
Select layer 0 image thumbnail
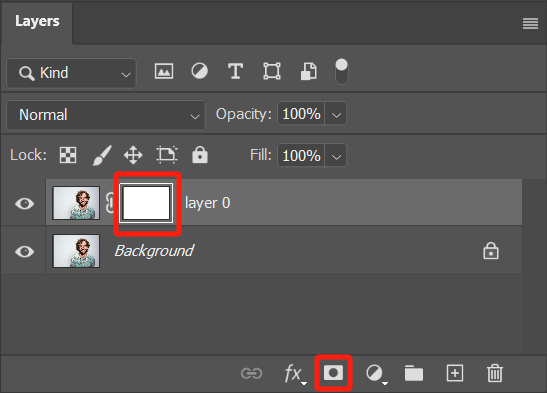(76, 203)
